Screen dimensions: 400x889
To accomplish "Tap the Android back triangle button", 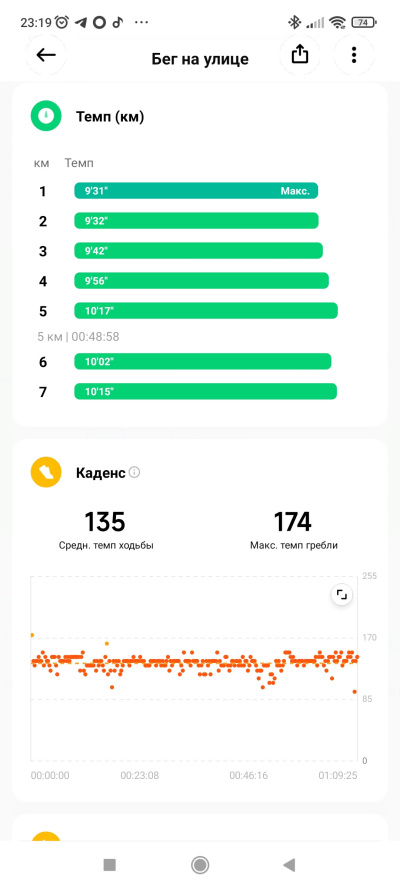I will click(x=290, y=865).
